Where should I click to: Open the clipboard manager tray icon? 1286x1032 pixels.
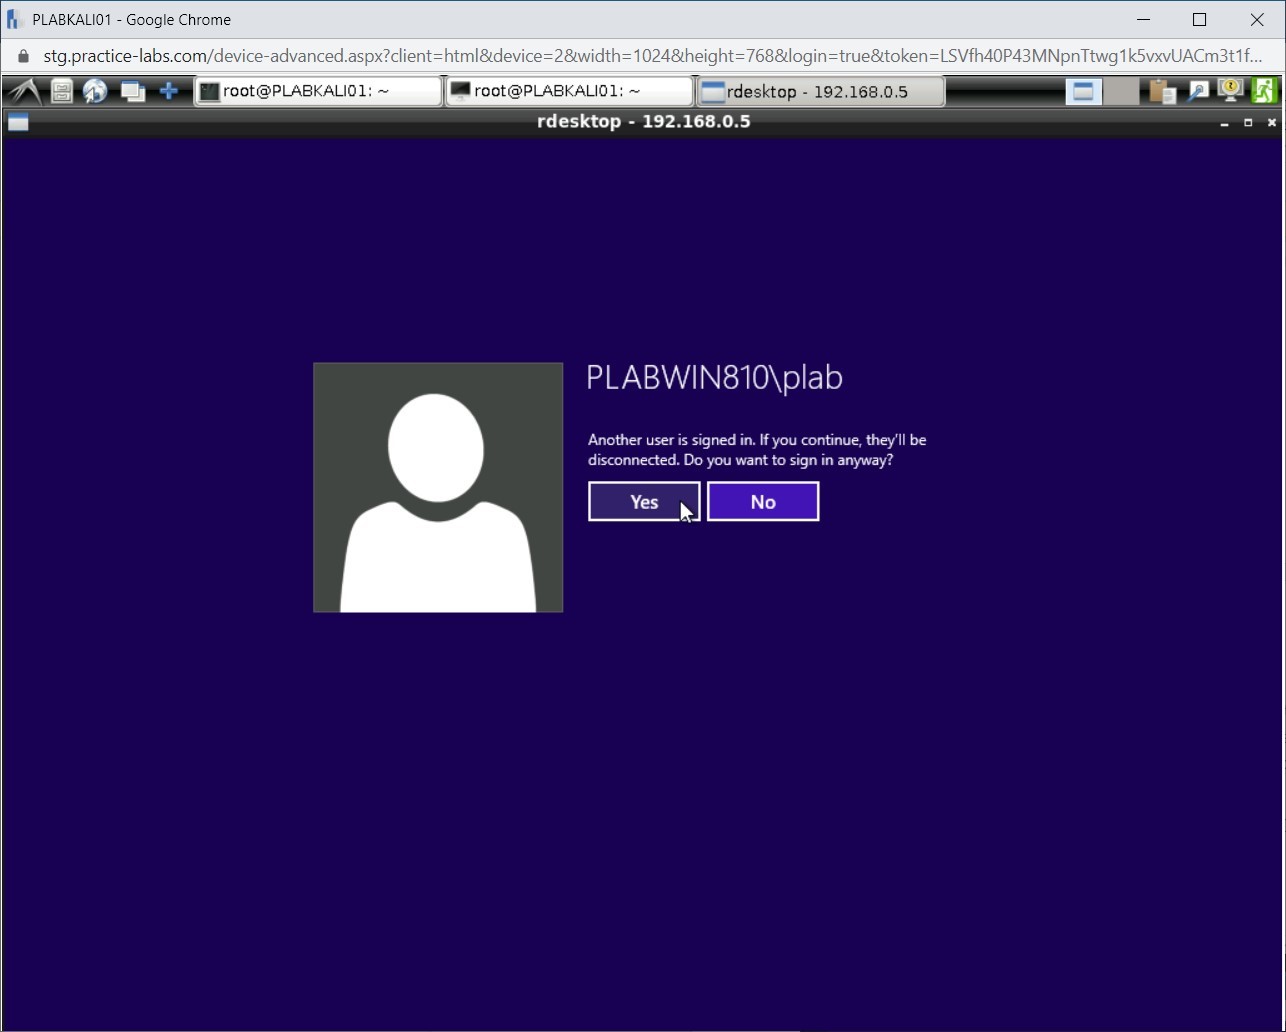pyautogui.click(x=1161, y=92)
